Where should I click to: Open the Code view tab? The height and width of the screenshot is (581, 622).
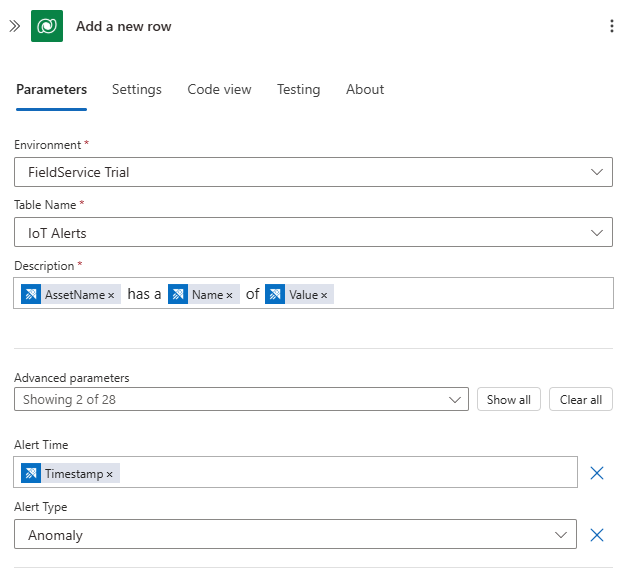219,90
